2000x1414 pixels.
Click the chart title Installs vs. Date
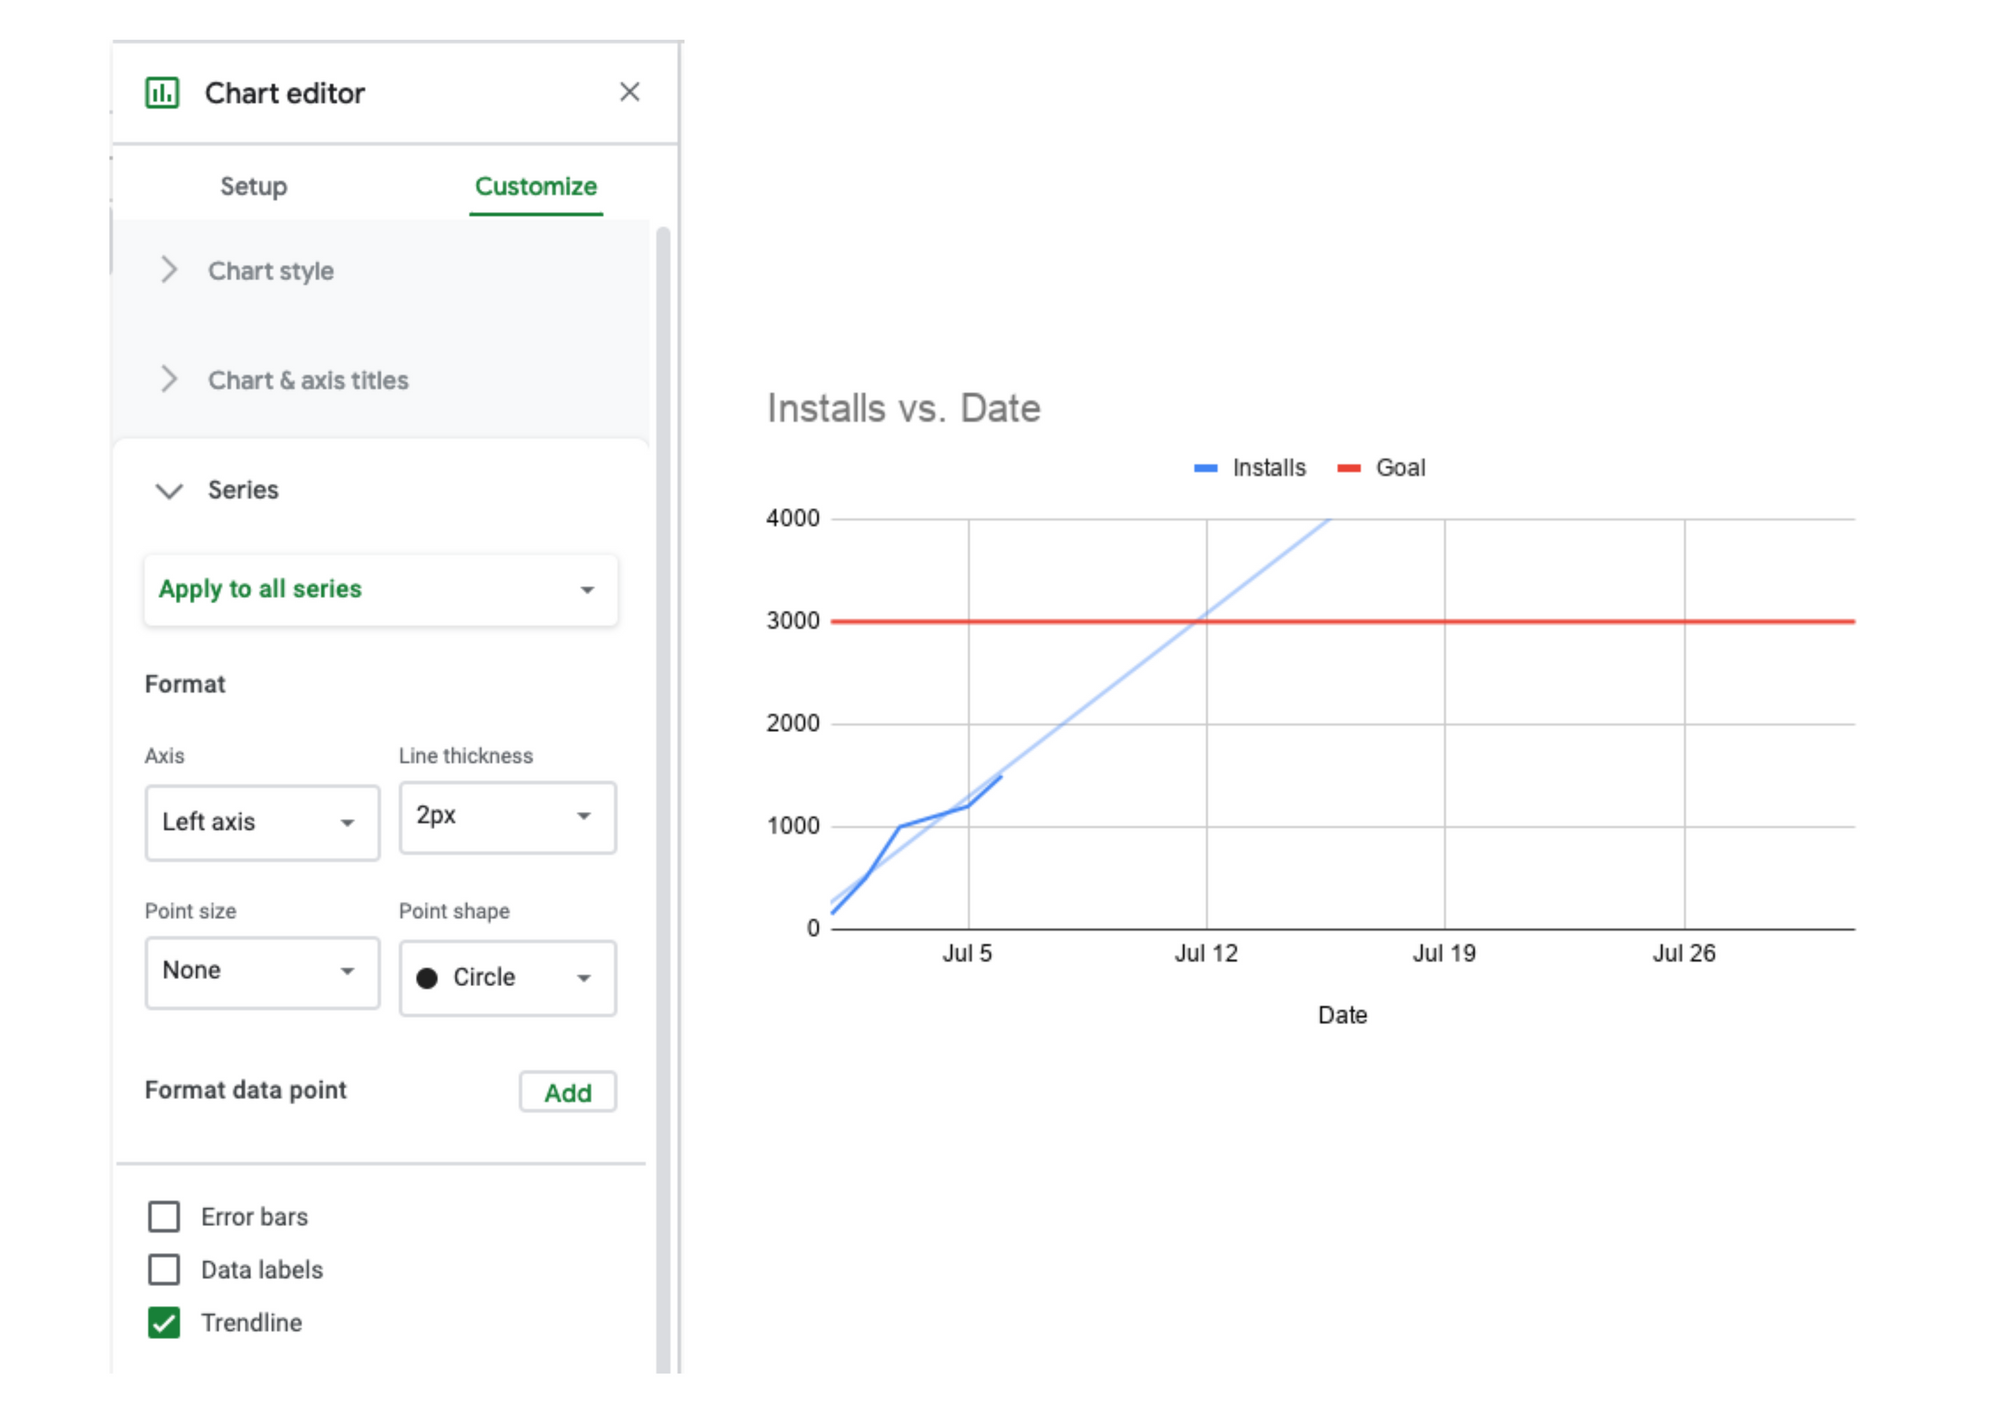pyautogui.click(x=903, y=408)
